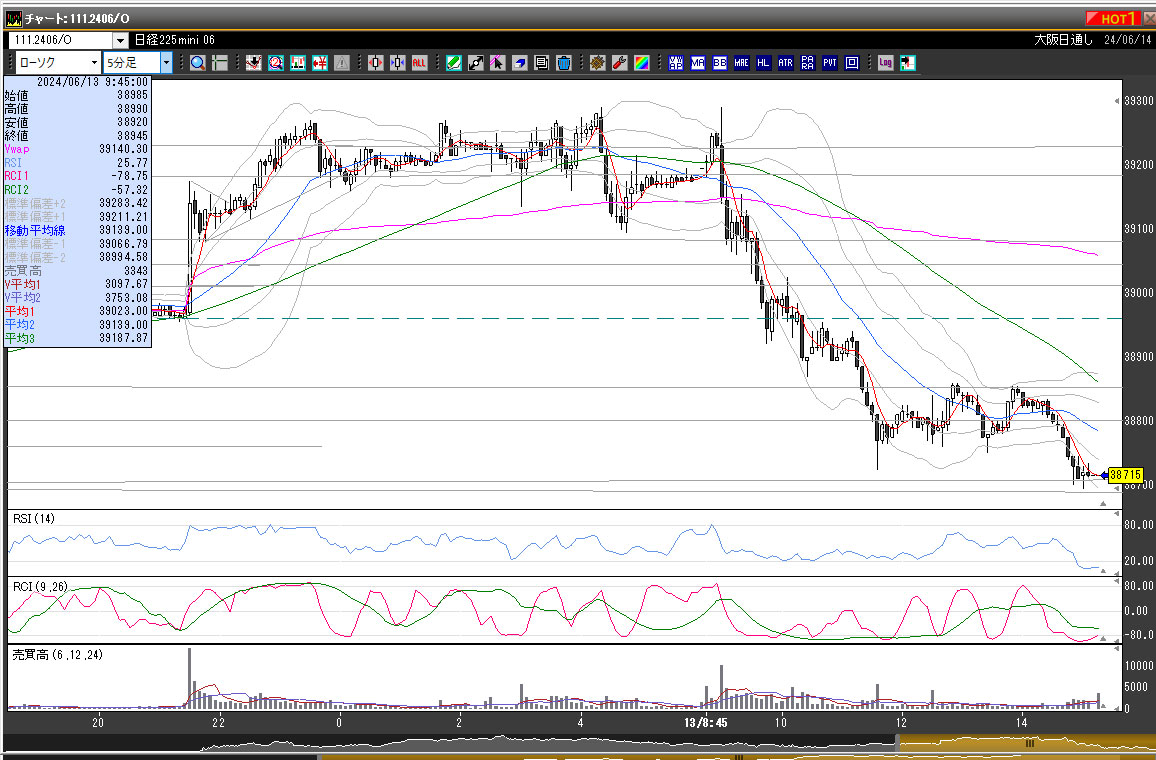Toggle the HL high-low indicator

764,63
